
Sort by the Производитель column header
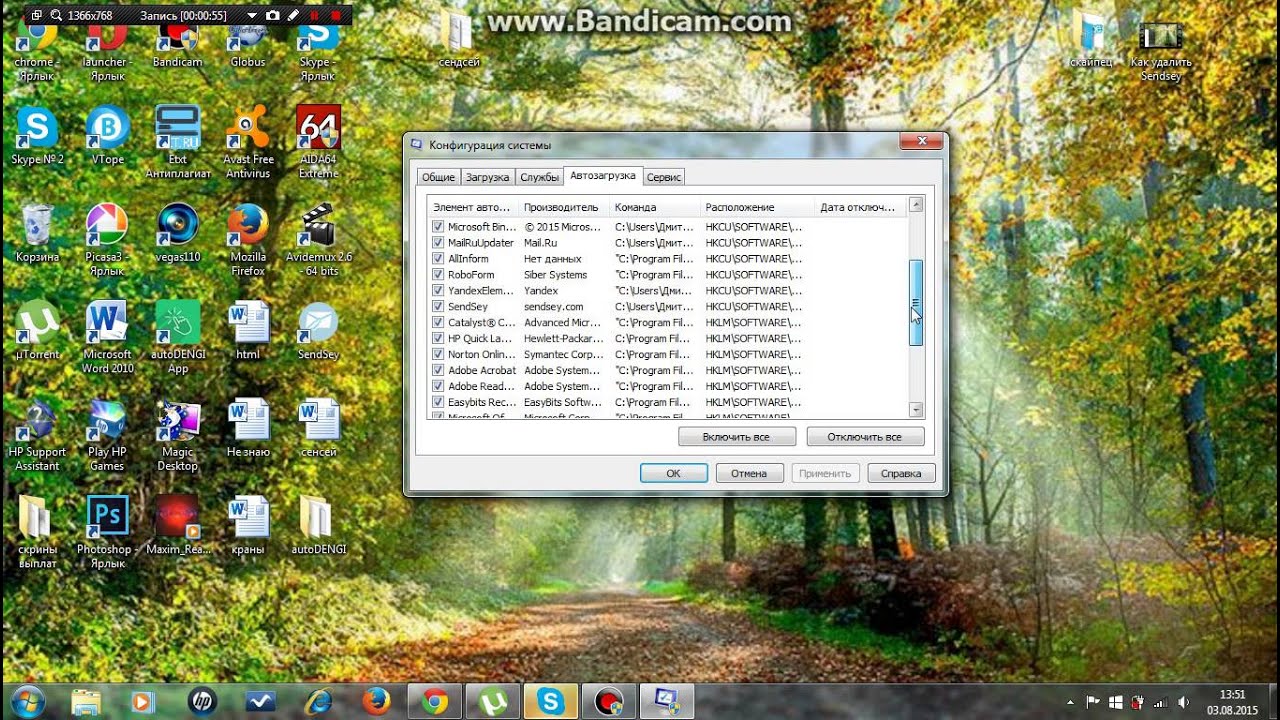[x=563, y=207]
